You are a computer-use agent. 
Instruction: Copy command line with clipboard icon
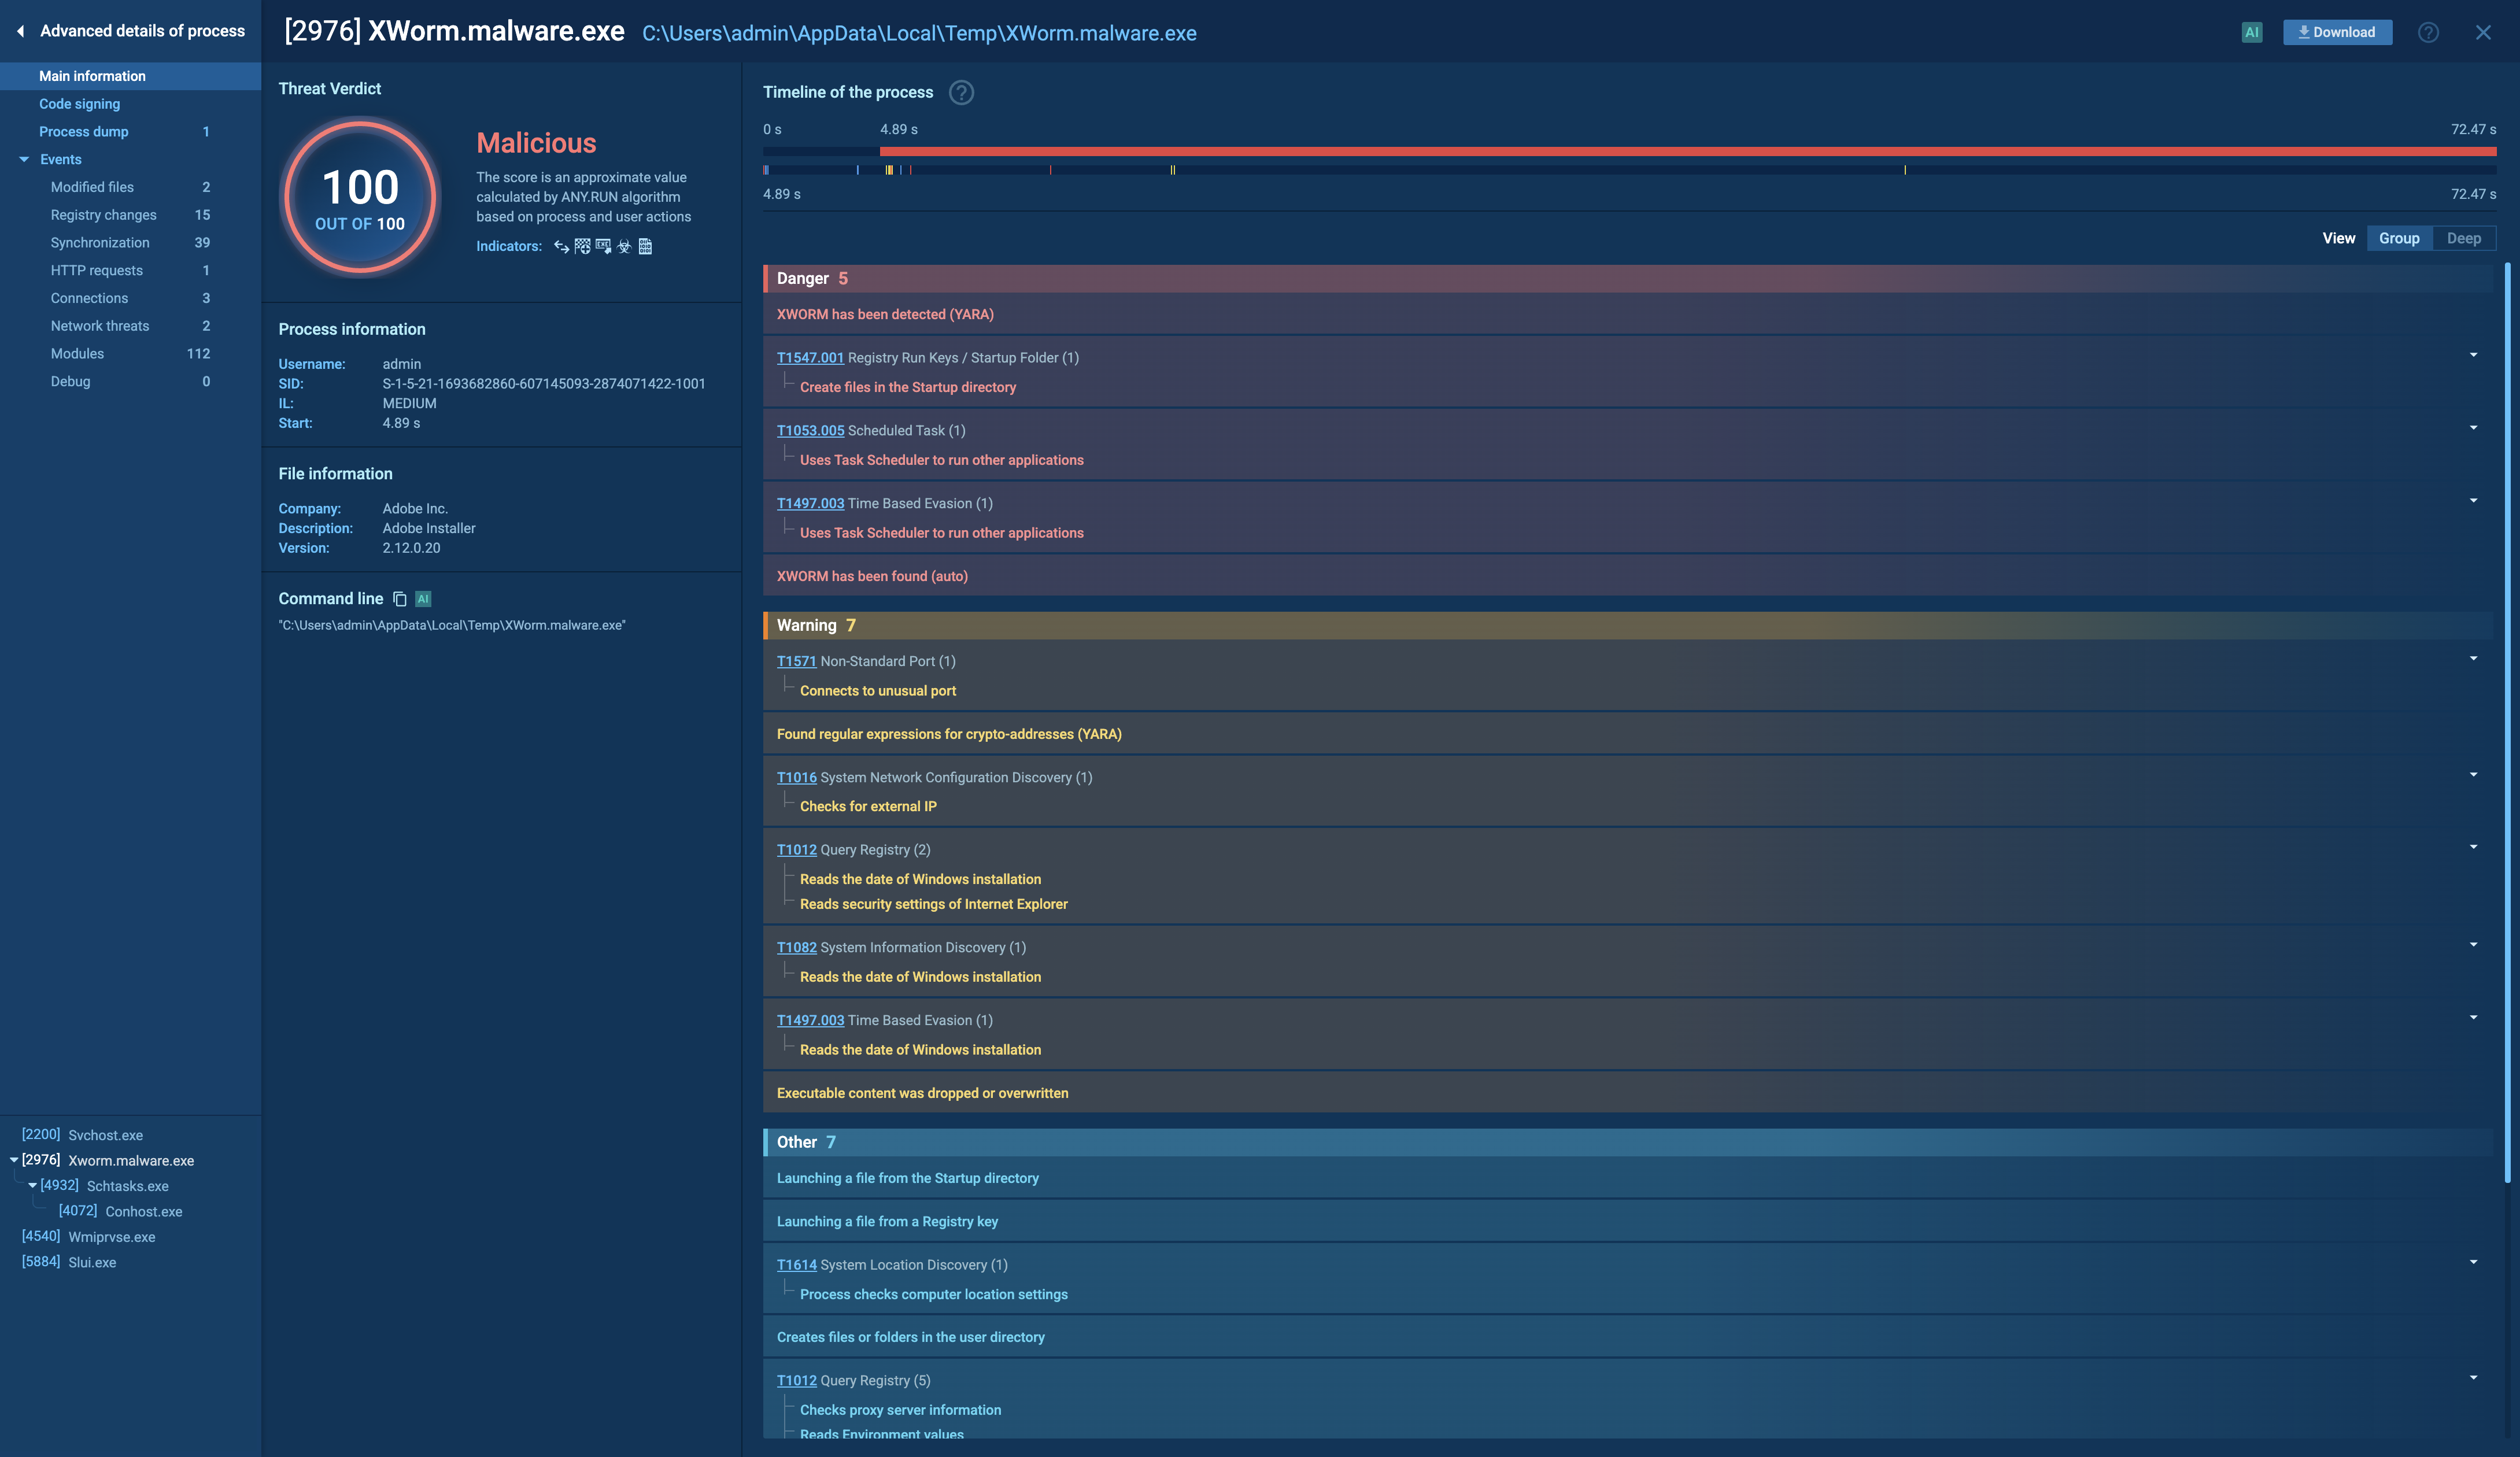pyautogui.click(x=400, y=599)
